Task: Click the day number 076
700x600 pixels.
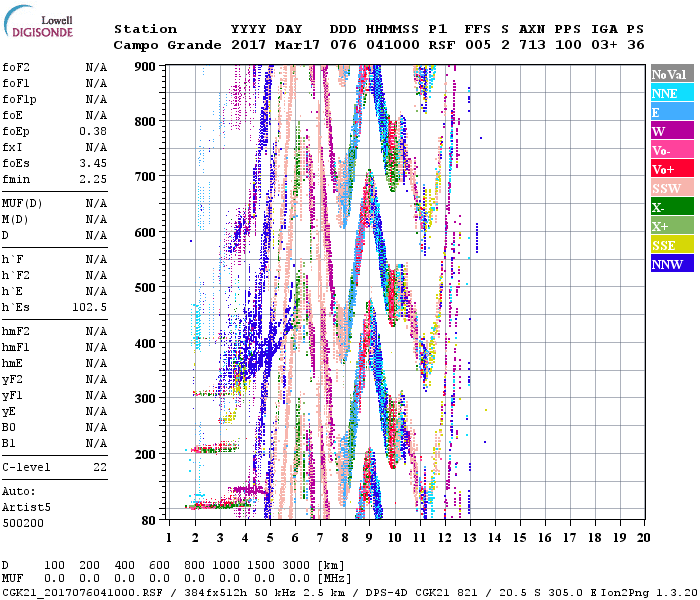Action: pos(343,45)
